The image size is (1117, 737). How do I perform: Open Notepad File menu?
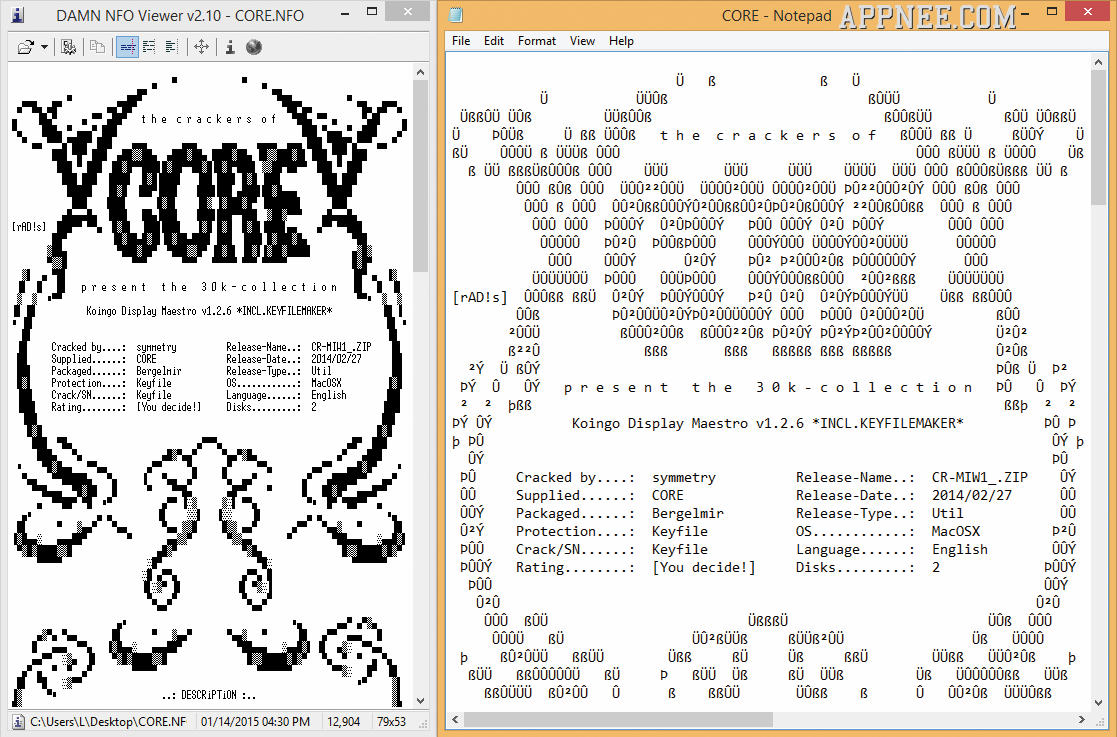461,41
